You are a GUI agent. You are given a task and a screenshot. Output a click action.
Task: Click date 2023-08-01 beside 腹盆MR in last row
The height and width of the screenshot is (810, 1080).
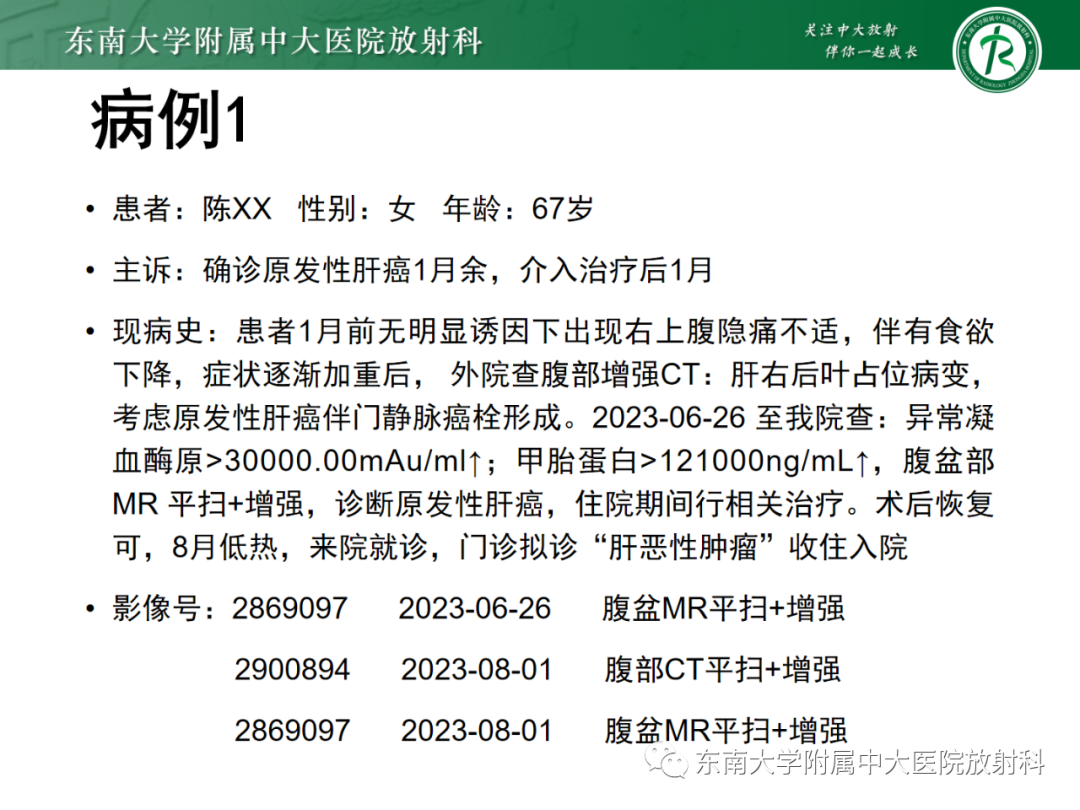(477, 730)
